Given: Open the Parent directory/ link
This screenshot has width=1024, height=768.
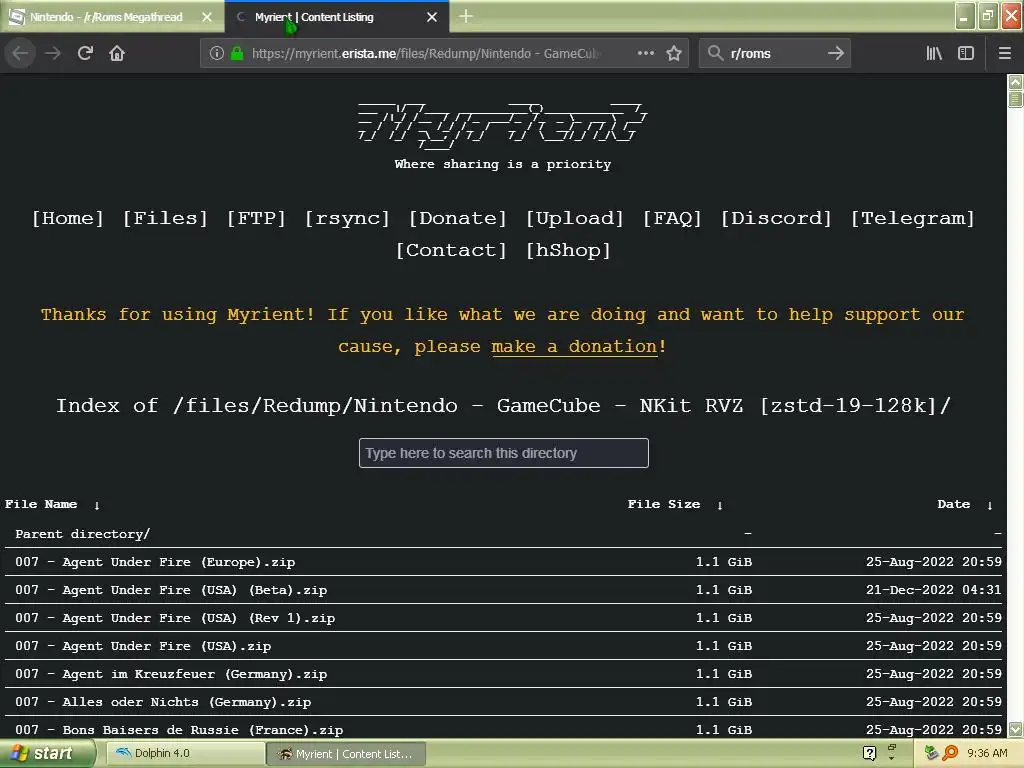Looking at the screenshot, I should [82, 534].
